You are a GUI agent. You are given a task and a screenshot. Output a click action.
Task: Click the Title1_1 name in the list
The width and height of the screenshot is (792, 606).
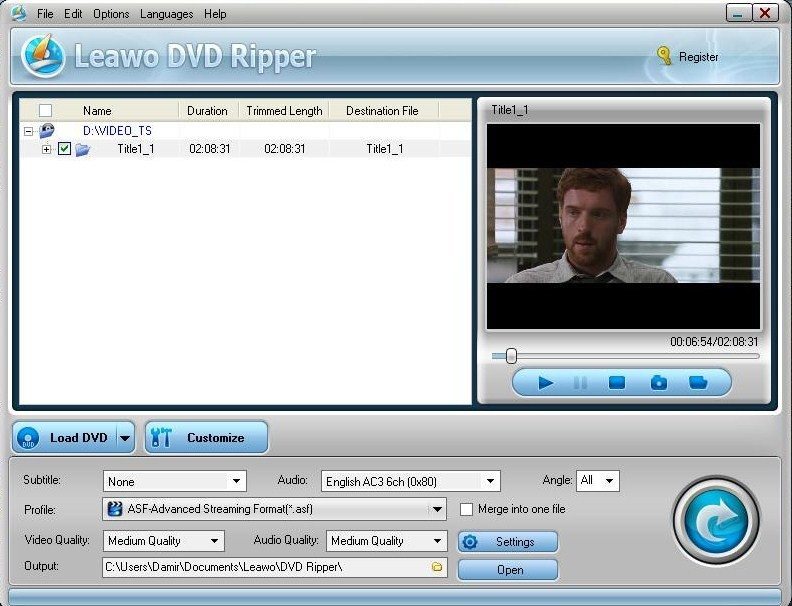click(135, 149)
